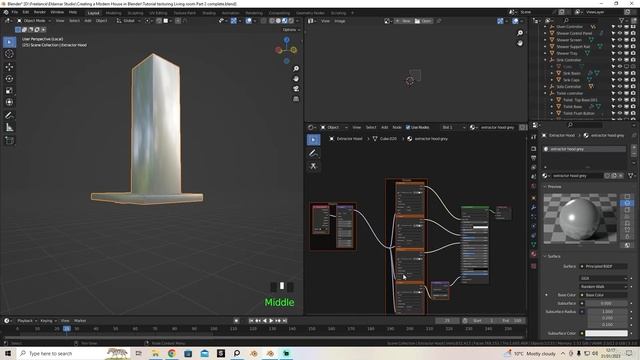Choose the sphere preview shape for material
Image resolution: width=640 pixels, height=360 pixels.
click(x=627, y=203)
